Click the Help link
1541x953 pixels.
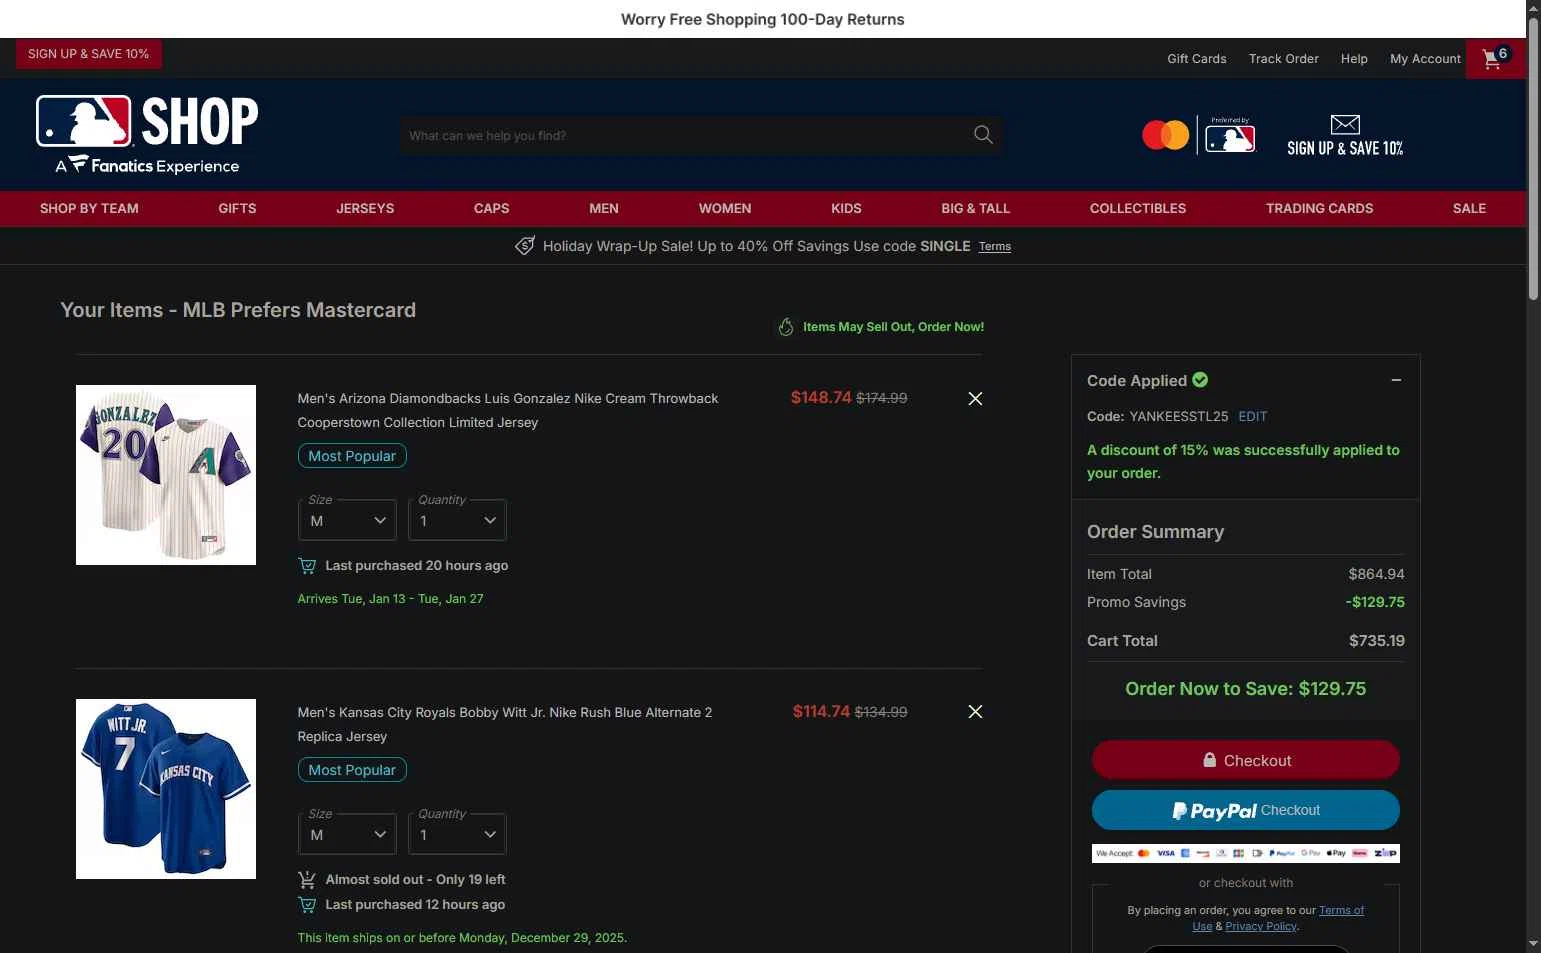(x=1354, y=59)
